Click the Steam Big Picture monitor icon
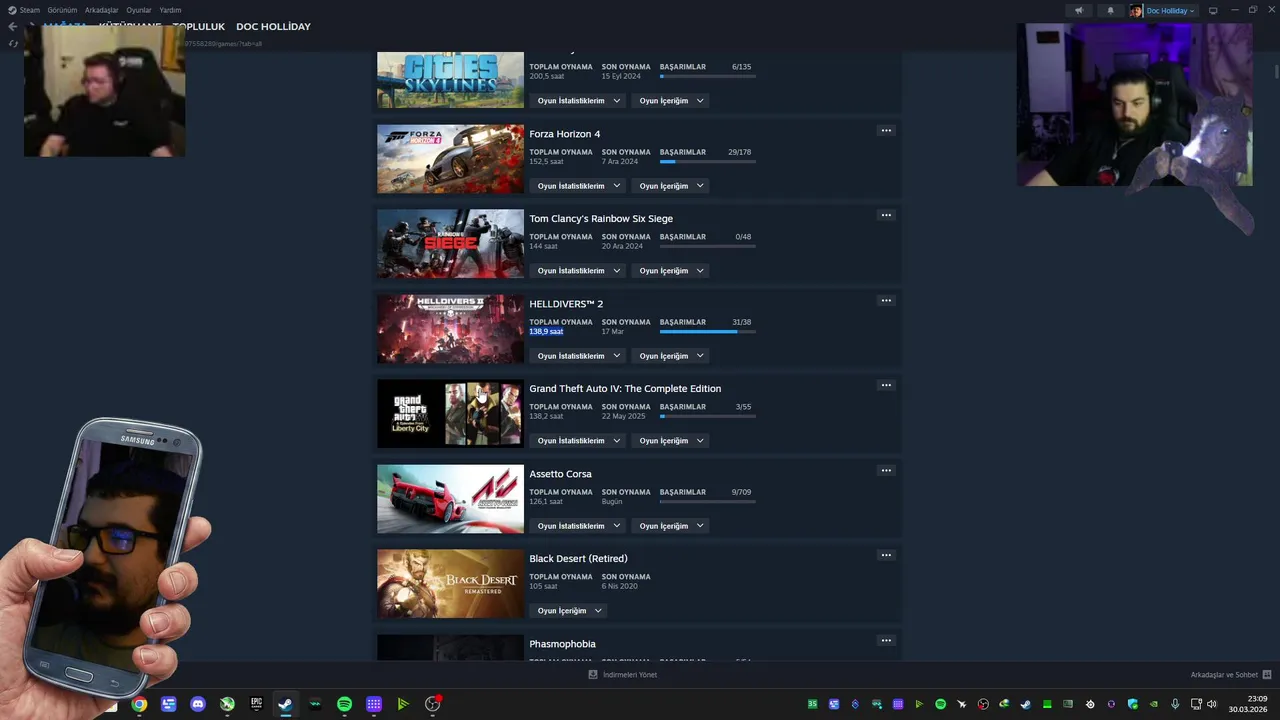This screenshot has height=720, width=1280. (x=1213, y=10)
